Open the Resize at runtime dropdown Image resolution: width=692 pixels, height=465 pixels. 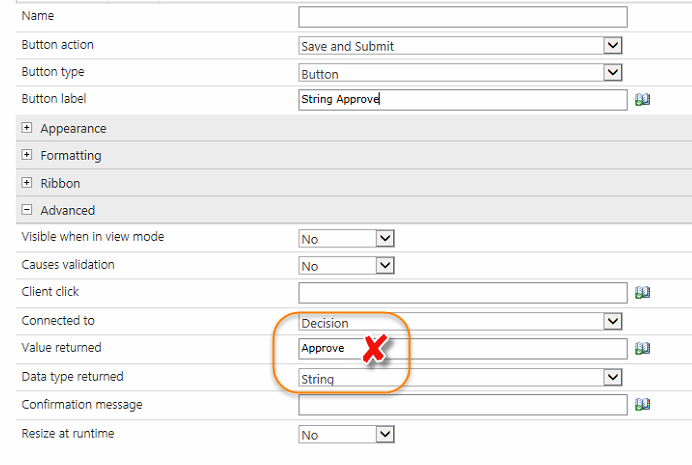(385, 434)
